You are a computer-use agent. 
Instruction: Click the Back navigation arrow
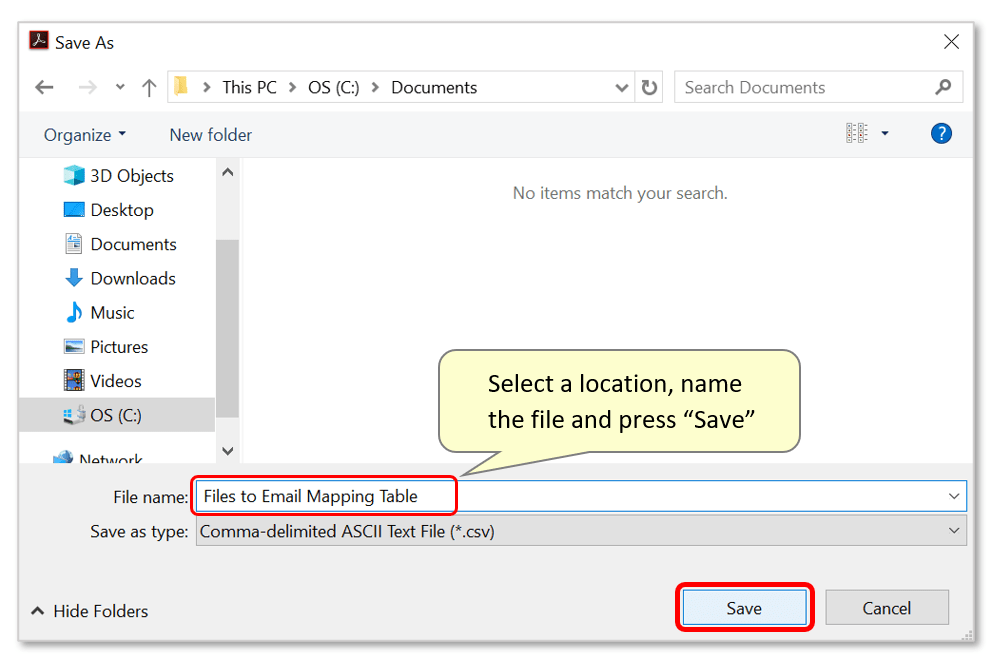[44, 87]
